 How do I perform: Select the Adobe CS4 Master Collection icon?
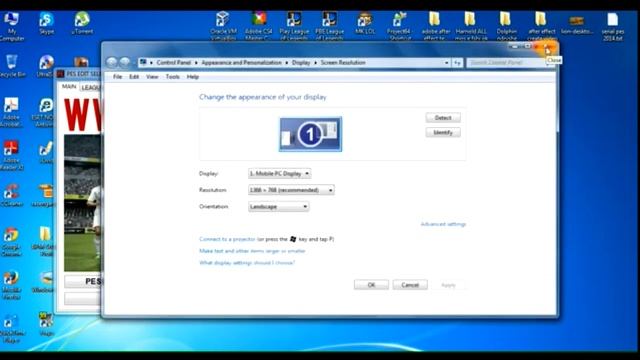pos(259,27)
